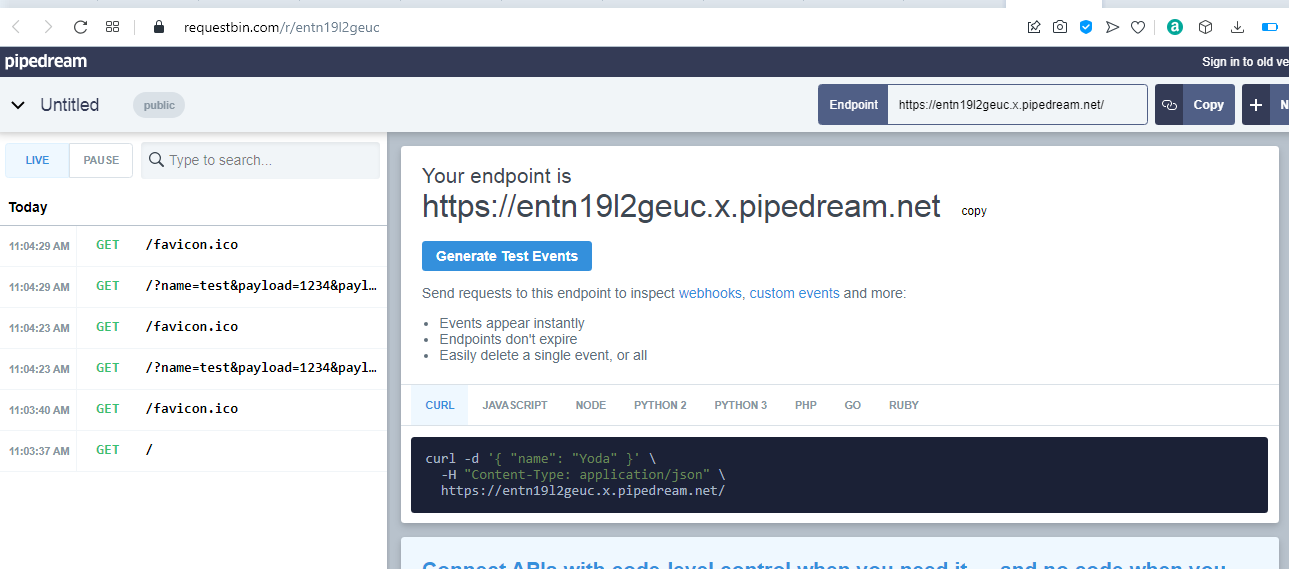
Task: Click Generate Test Events button
Action: tap(507, 256)
